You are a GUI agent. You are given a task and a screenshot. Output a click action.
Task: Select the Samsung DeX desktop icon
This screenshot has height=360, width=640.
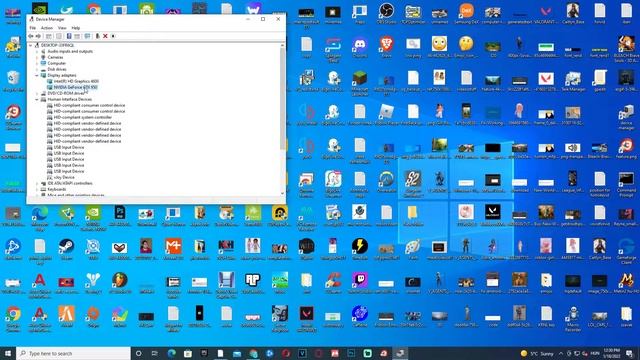(466, 13)
